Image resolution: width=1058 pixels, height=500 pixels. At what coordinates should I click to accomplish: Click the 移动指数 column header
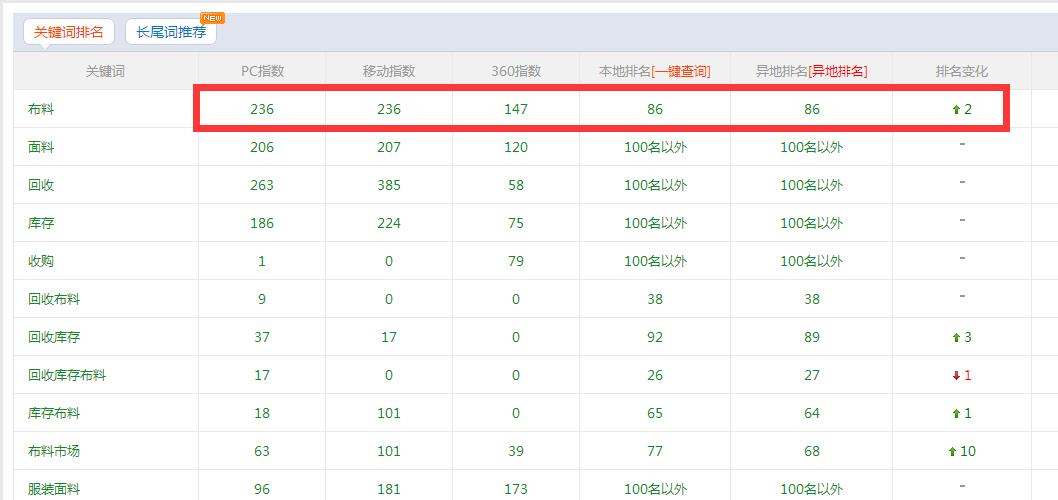coord(389,71)
